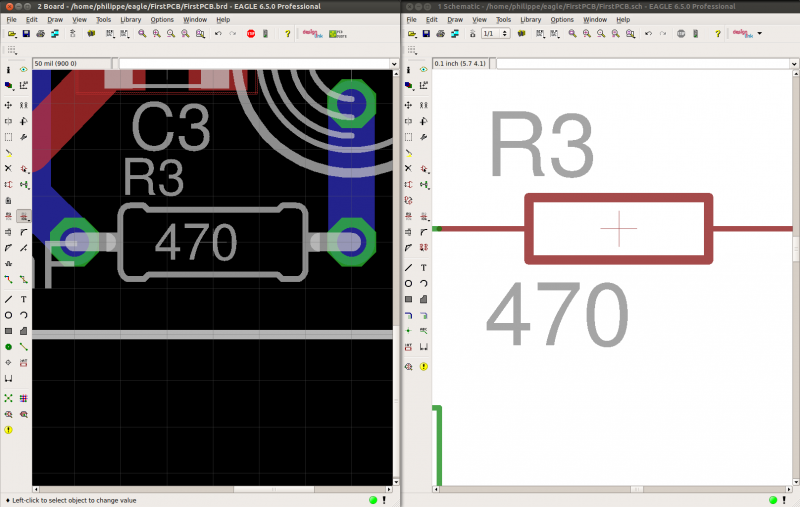The image size is (800, 507).
Task: Select the Info tool in Board palette
Action: (9, 70)
